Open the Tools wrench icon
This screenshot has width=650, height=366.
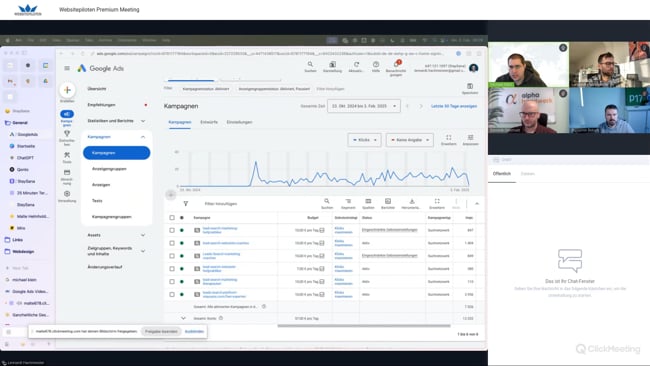(x=67, y=155)
